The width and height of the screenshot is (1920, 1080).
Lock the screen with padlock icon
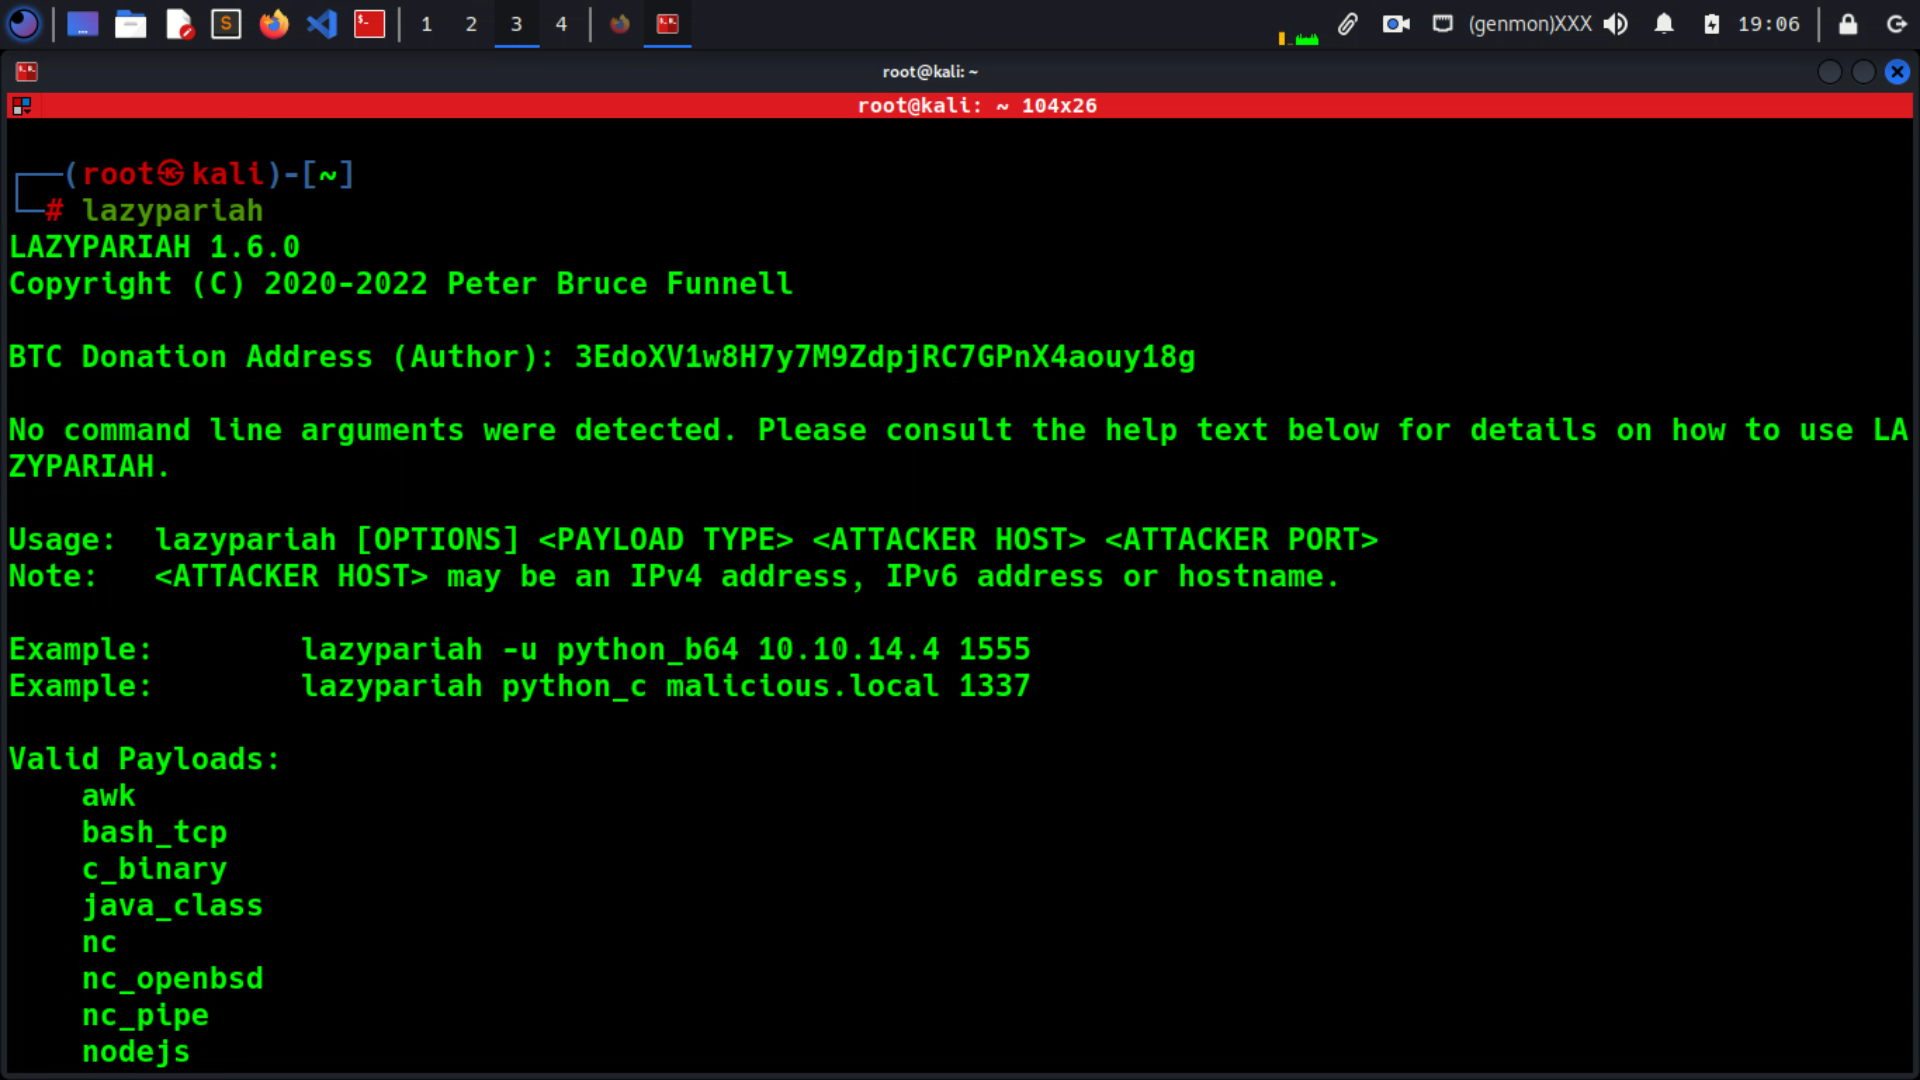1848,23
